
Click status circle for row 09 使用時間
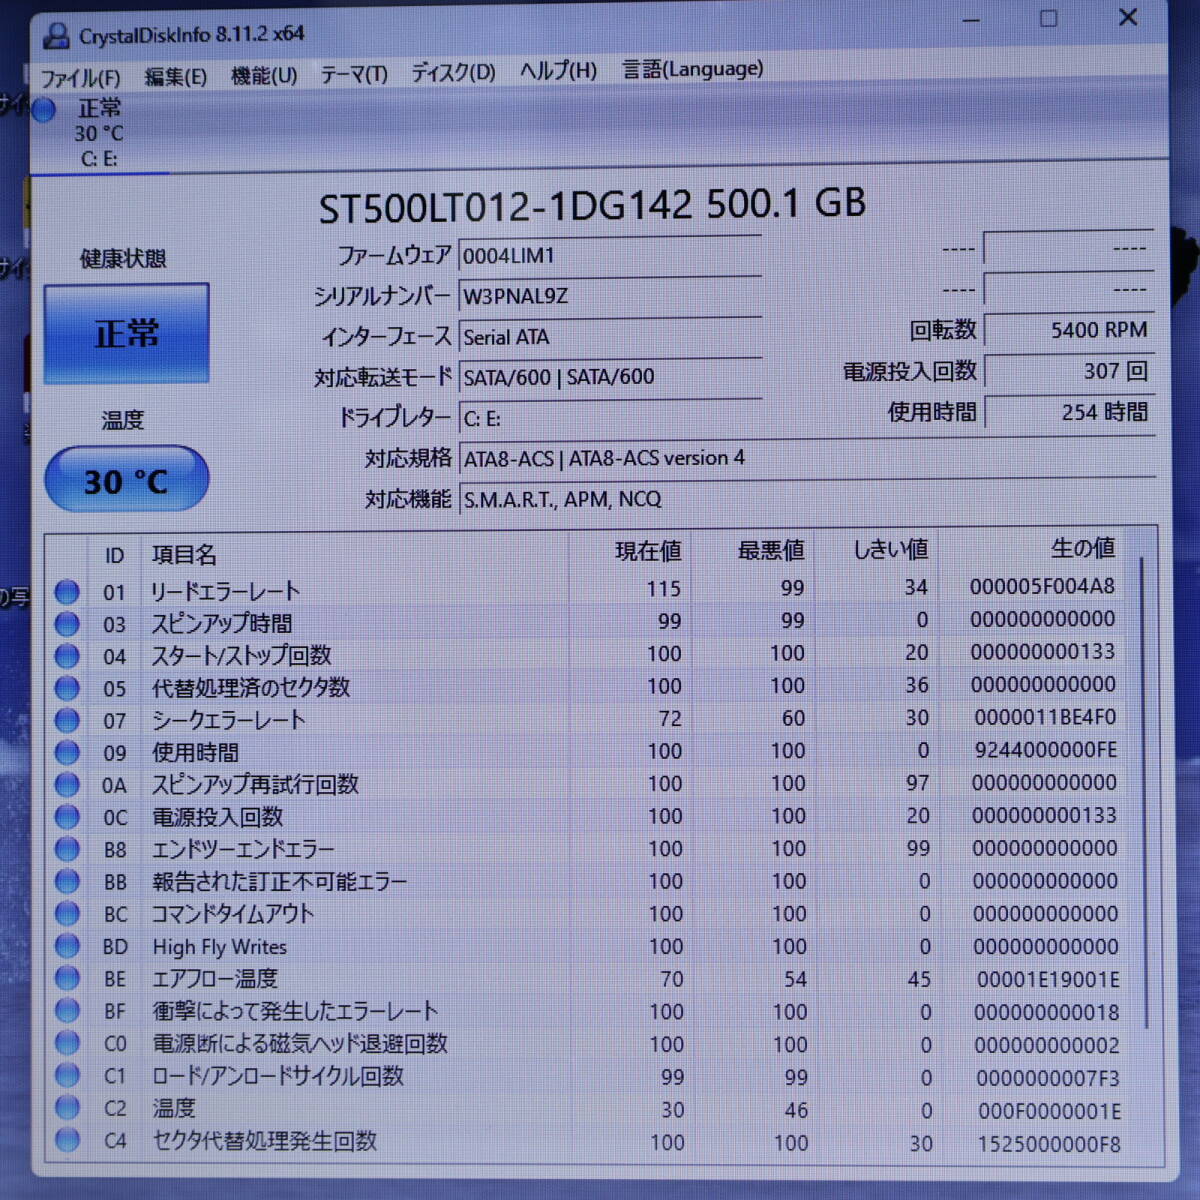[67, 752]
